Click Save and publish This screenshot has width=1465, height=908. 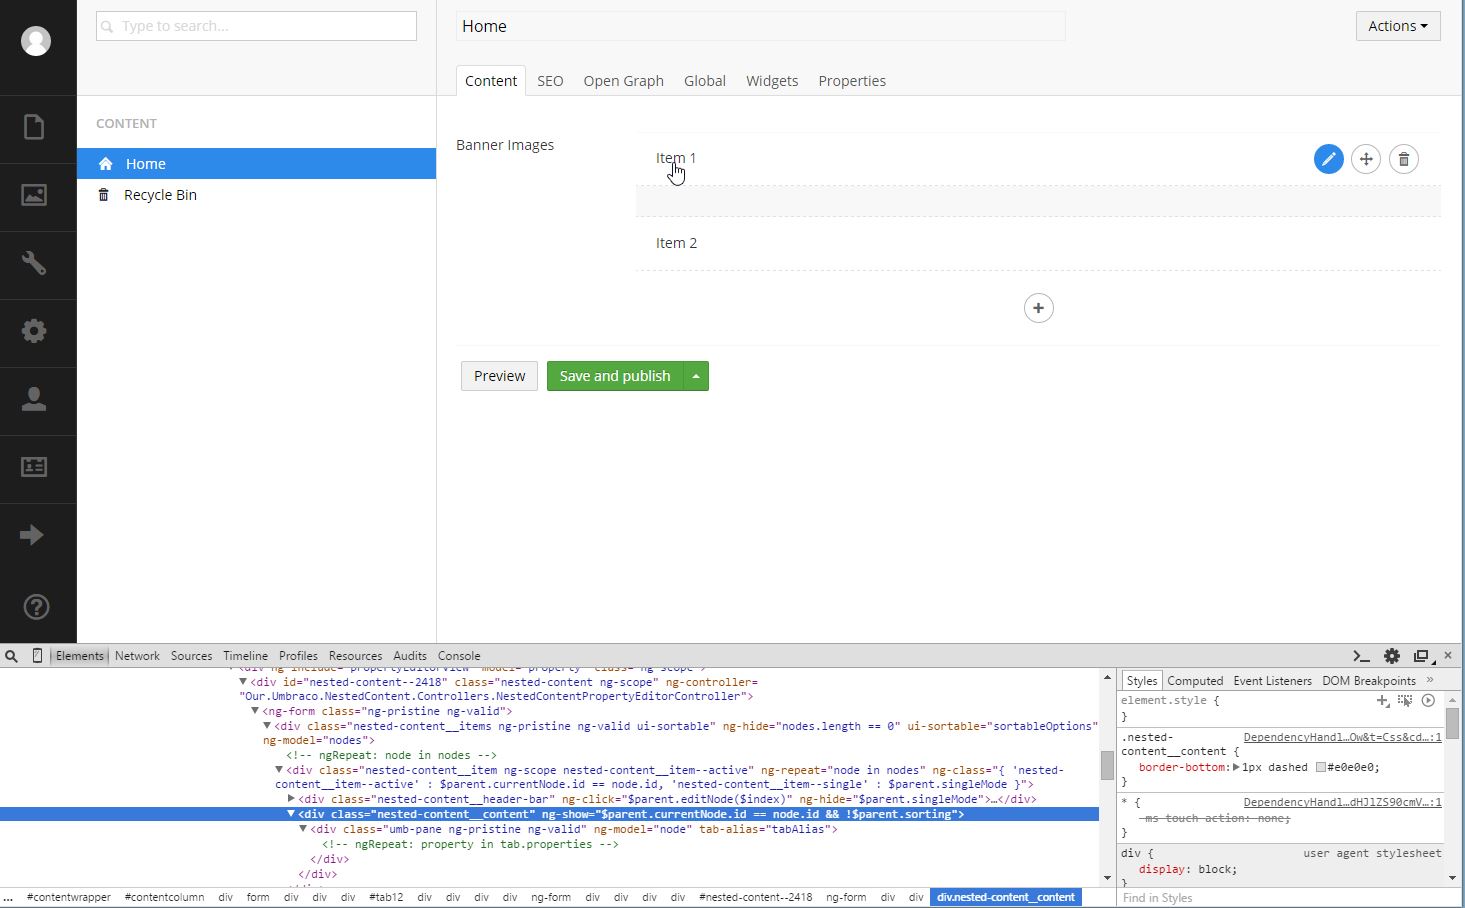click(615, 376)
